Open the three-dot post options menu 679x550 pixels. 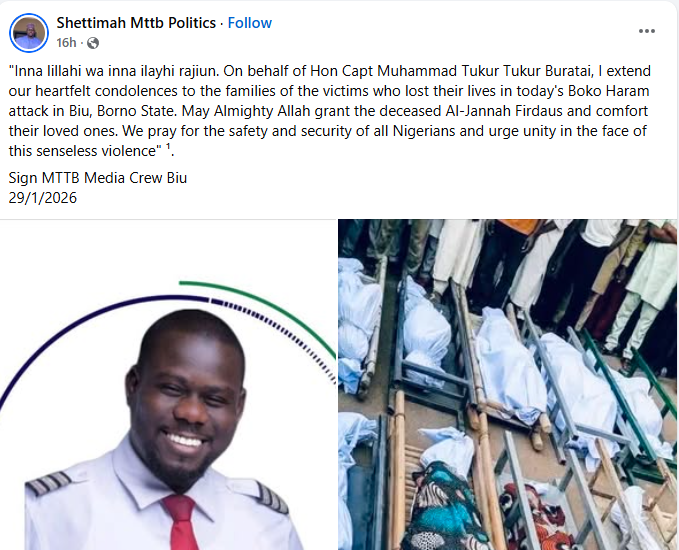coord(647,31)
